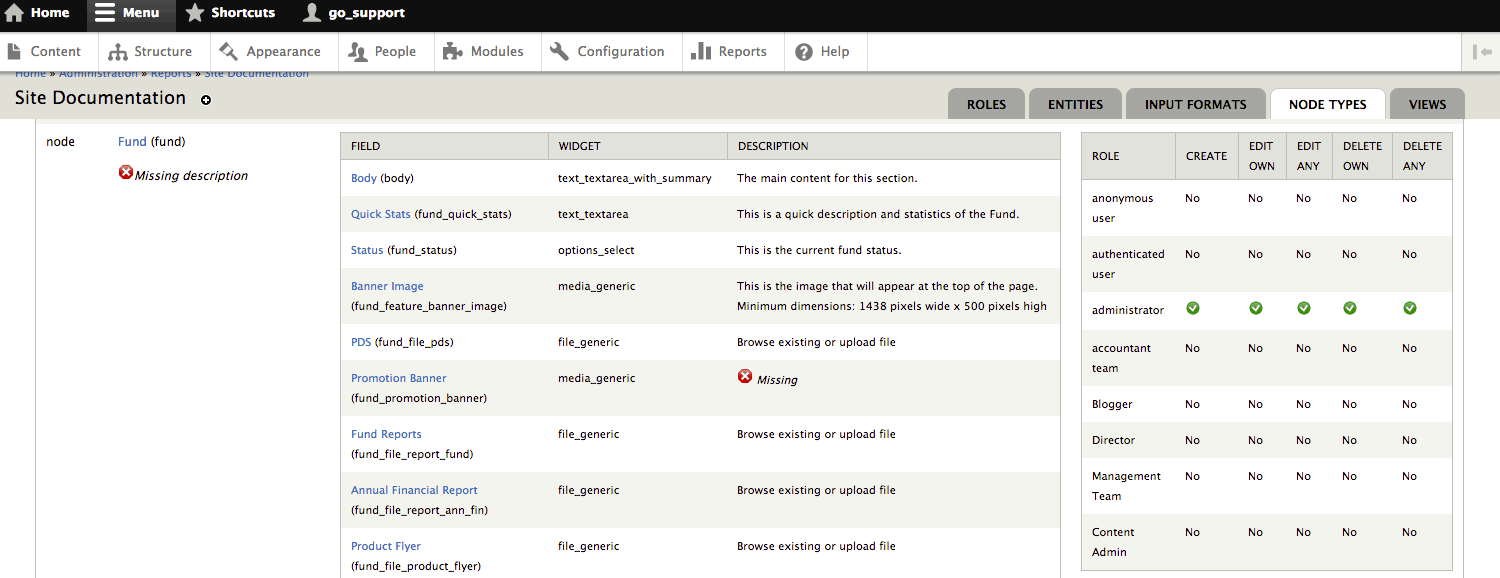
Task: Click the add shortcut plus icon
Action: coord(206,100)
